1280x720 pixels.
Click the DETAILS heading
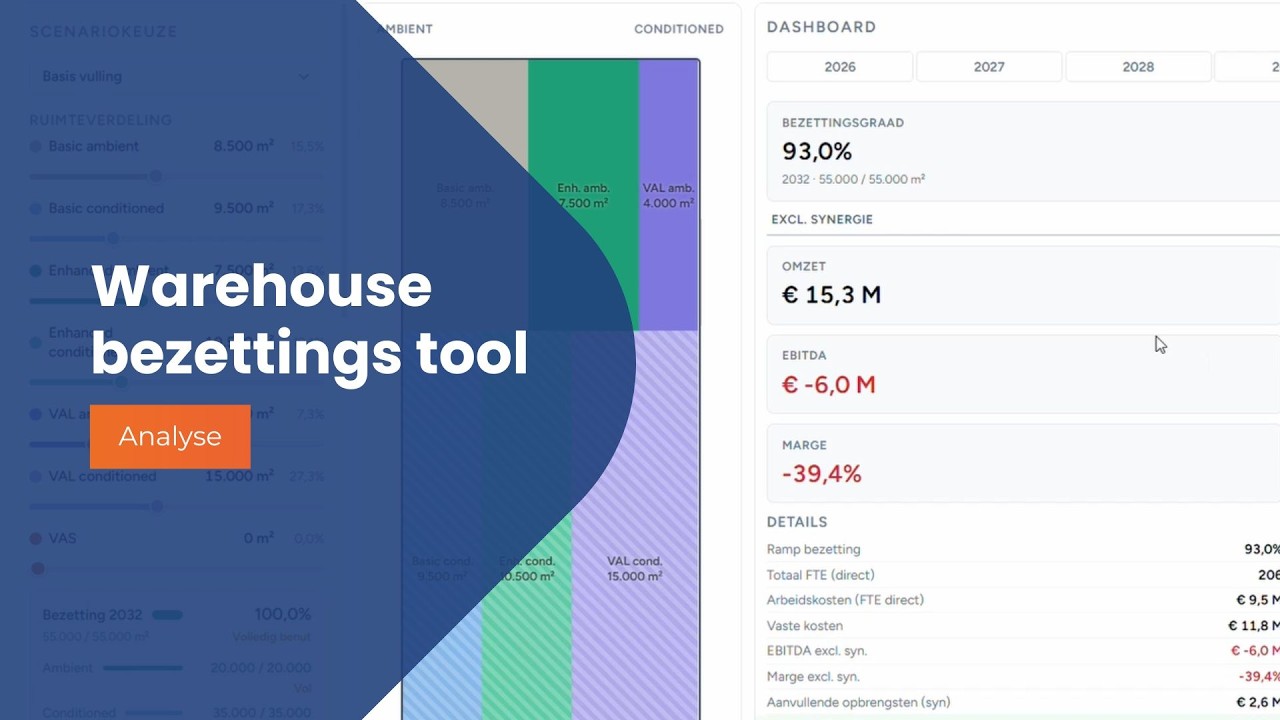797,522
